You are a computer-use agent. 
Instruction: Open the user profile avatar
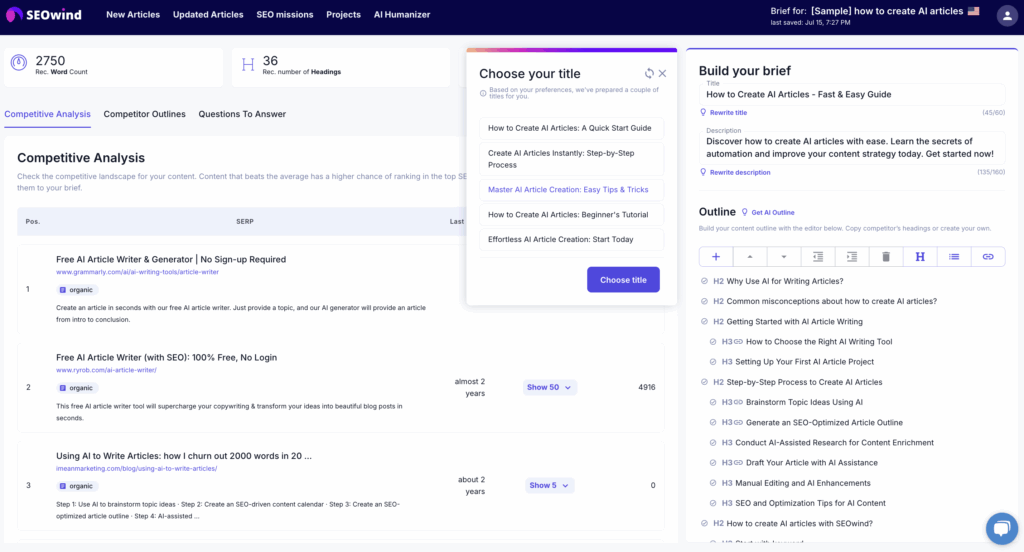click(x=1007, y=16)
